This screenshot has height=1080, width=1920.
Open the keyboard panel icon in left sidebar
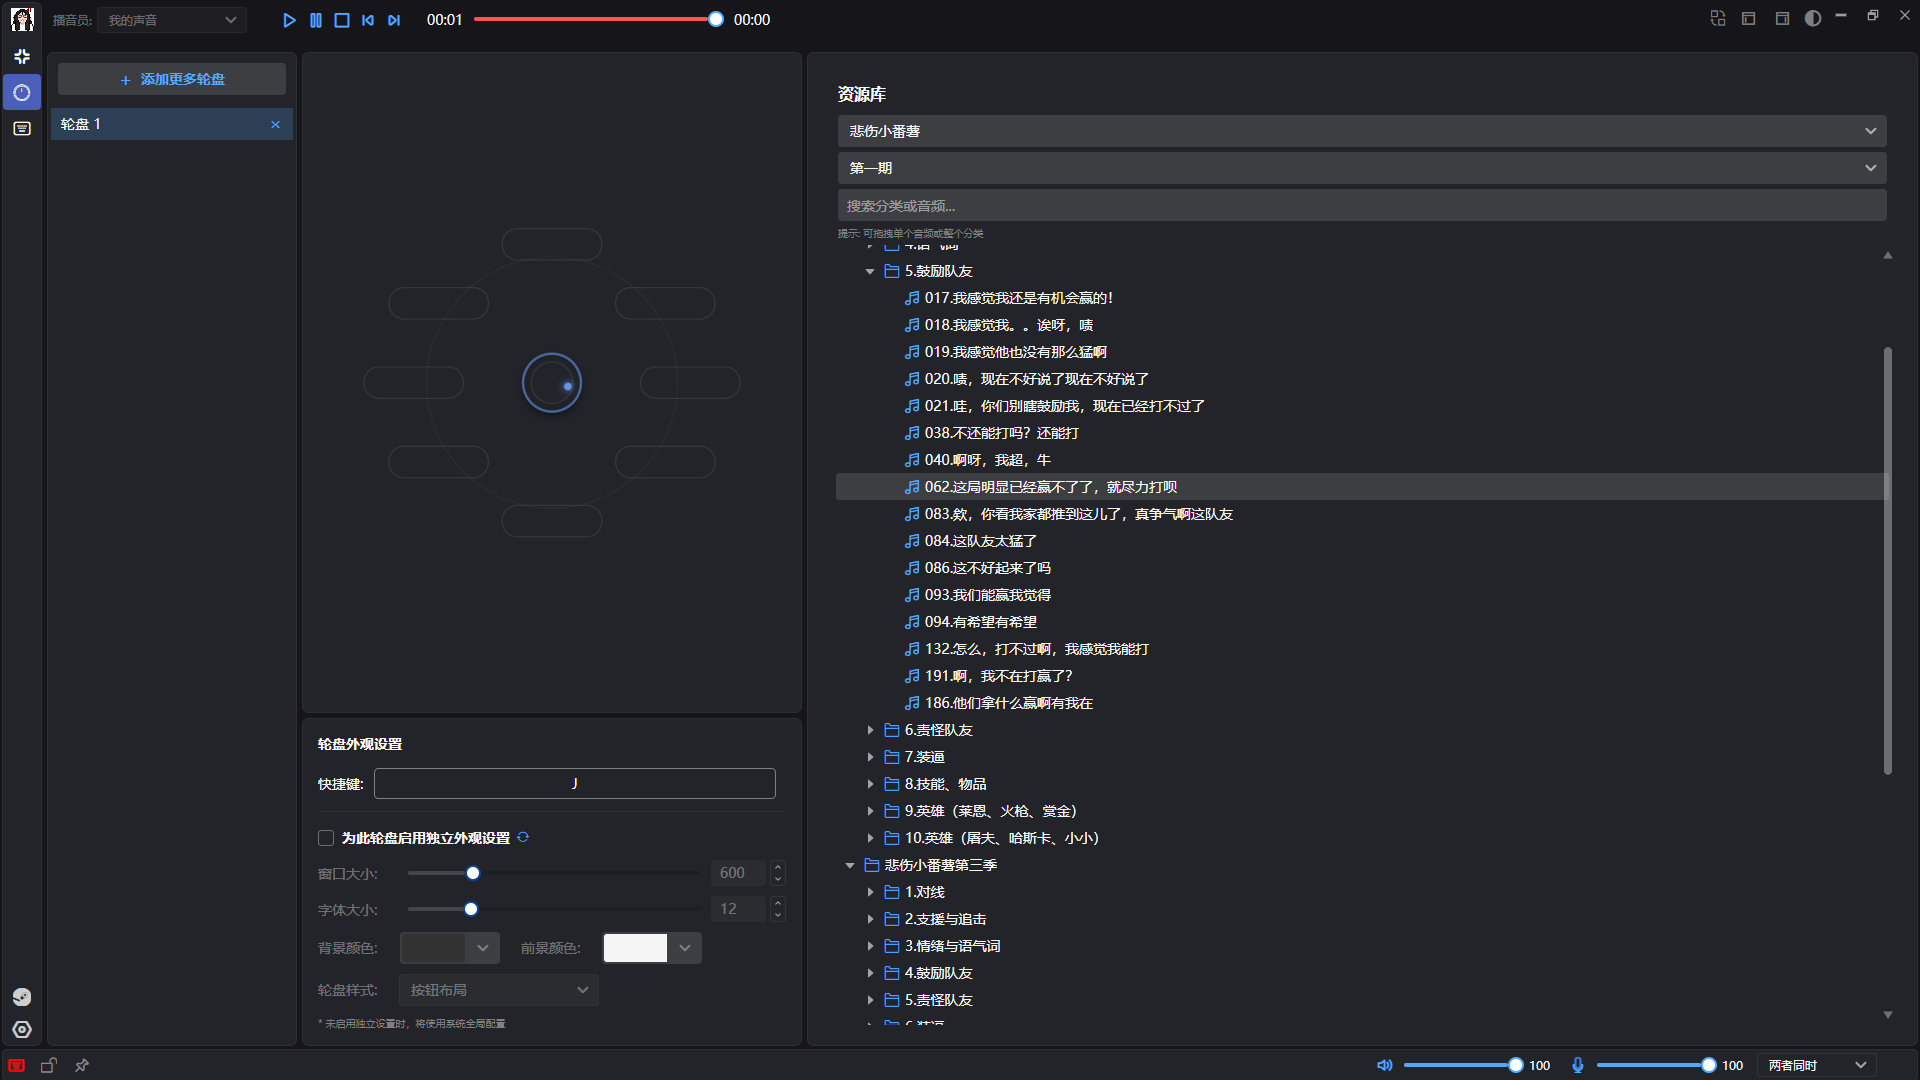(22, 129)
